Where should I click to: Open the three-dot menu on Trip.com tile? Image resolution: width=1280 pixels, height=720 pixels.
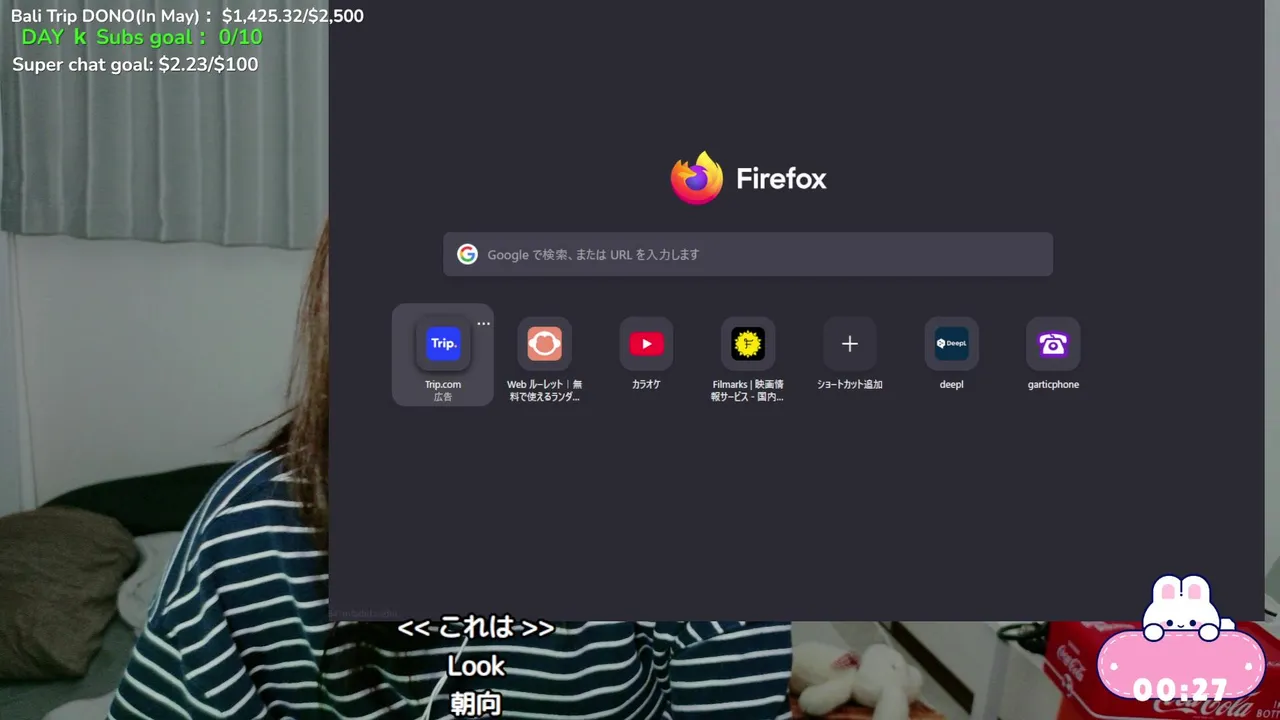coord(484,324)
